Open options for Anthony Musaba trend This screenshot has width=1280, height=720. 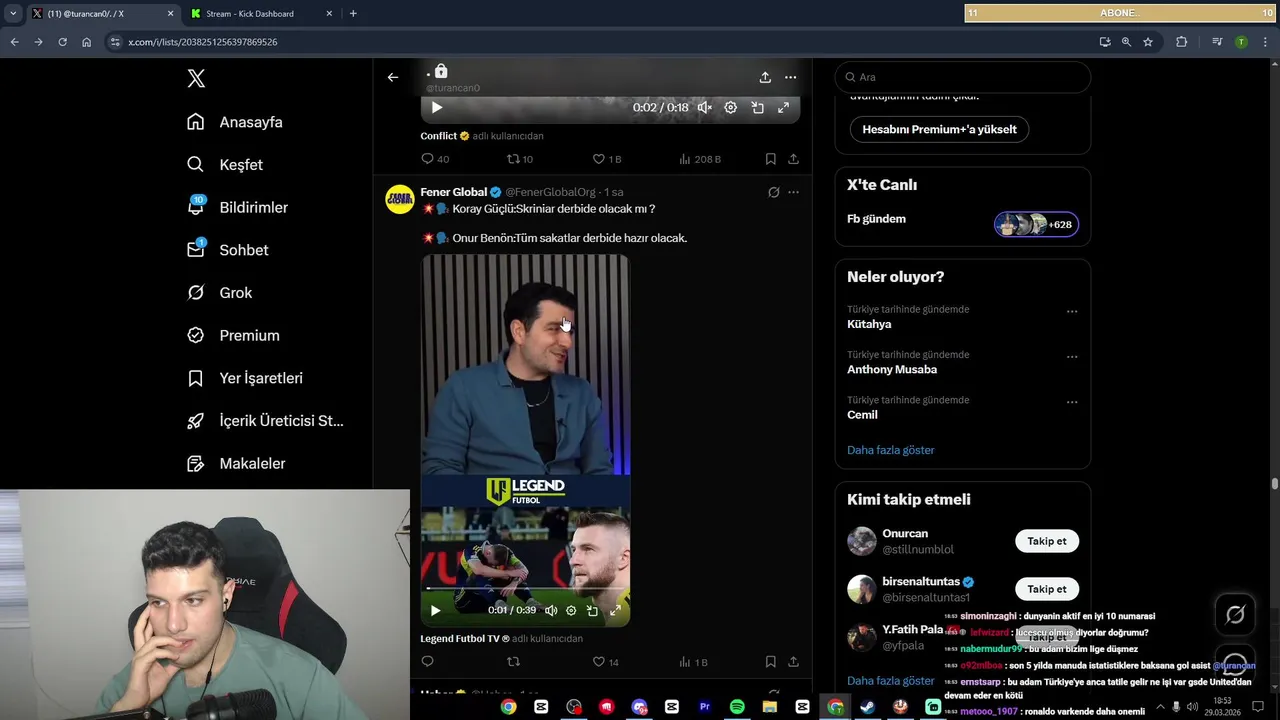pos(1072,357)
